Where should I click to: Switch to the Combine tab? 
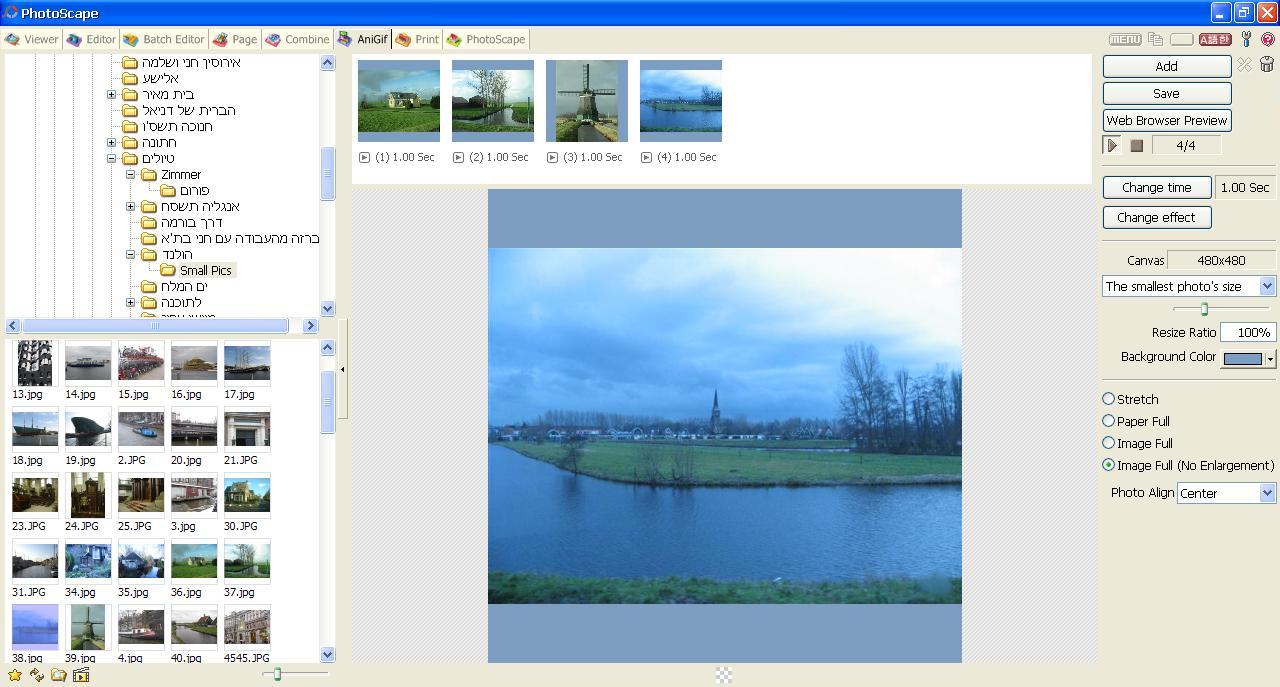point(298,39)
